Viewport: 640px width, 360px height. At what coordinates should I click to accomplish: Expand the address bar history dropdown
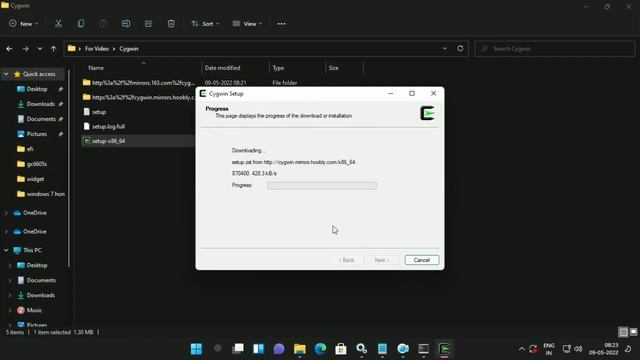[444, 49]
